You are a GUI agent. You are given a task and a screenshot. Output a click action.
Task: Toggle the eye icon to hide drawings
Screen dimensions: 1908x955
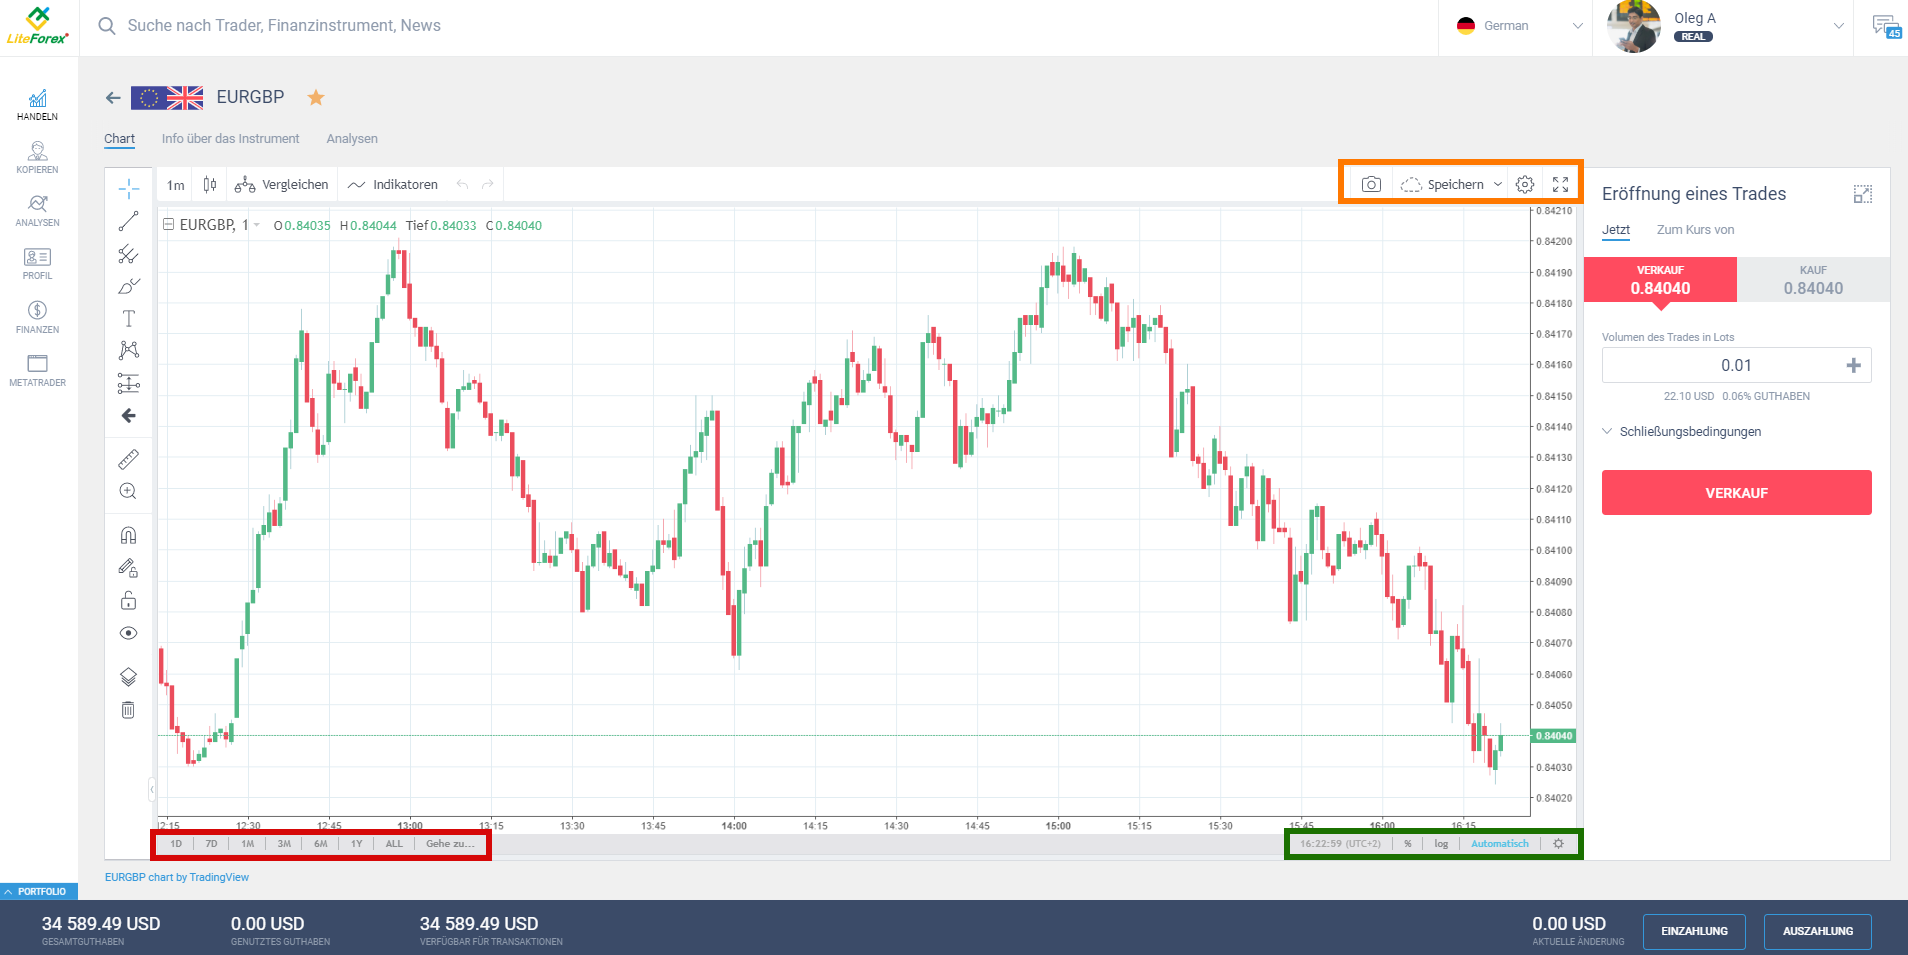(128, 632)
